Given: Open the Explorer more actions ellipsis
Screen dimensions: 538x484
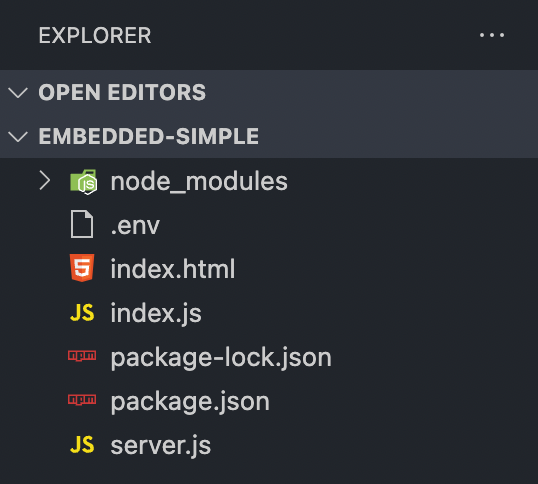Looking at the screenshot, I should click(492, 35).
